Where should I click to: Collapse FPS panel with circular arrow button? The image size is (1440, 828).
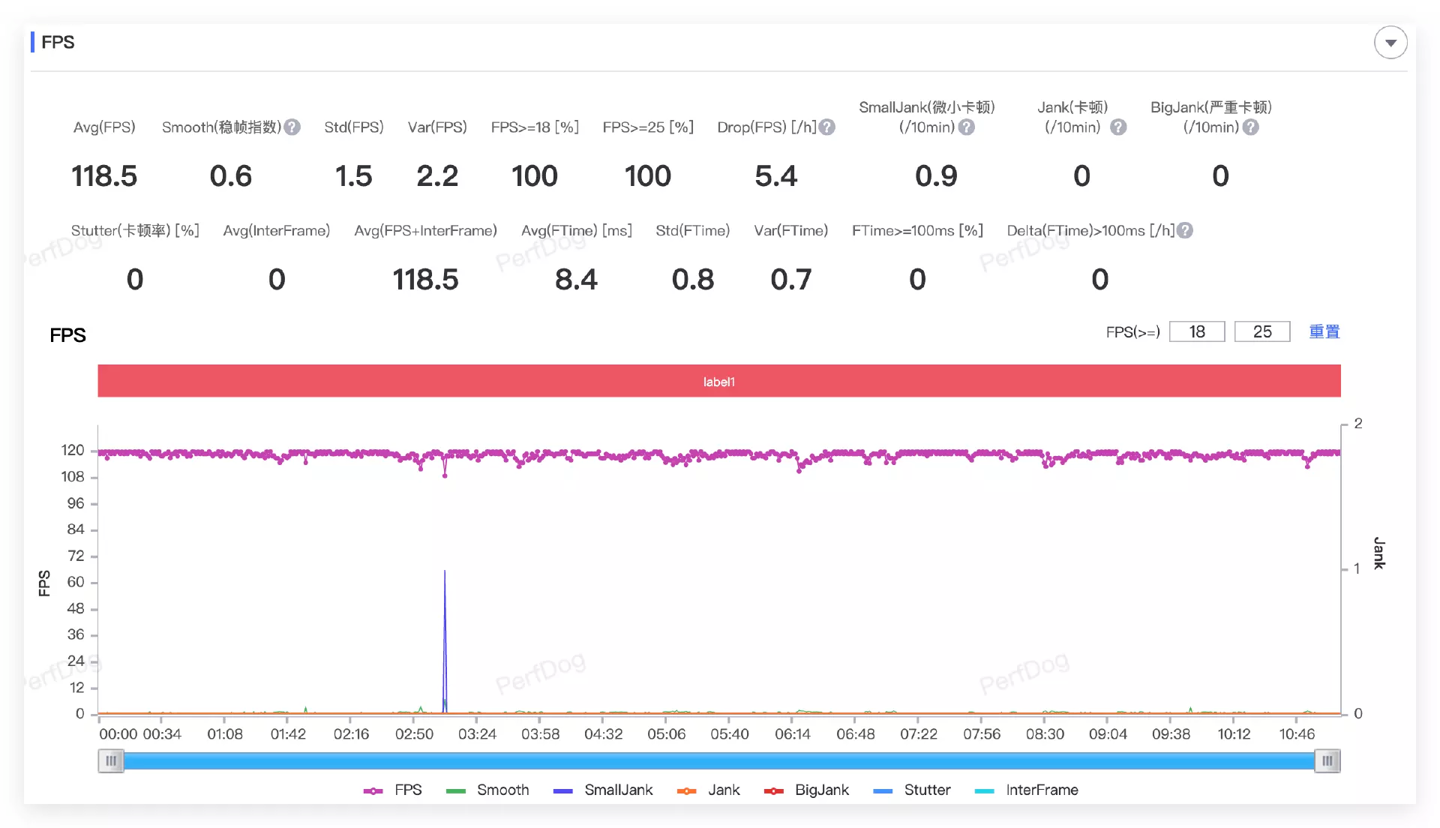coord(1391,43)
